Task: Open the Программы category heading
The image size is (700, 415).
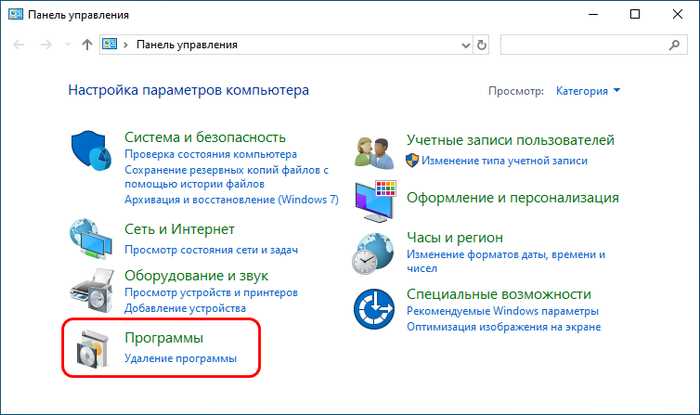Action: point(164,338)
